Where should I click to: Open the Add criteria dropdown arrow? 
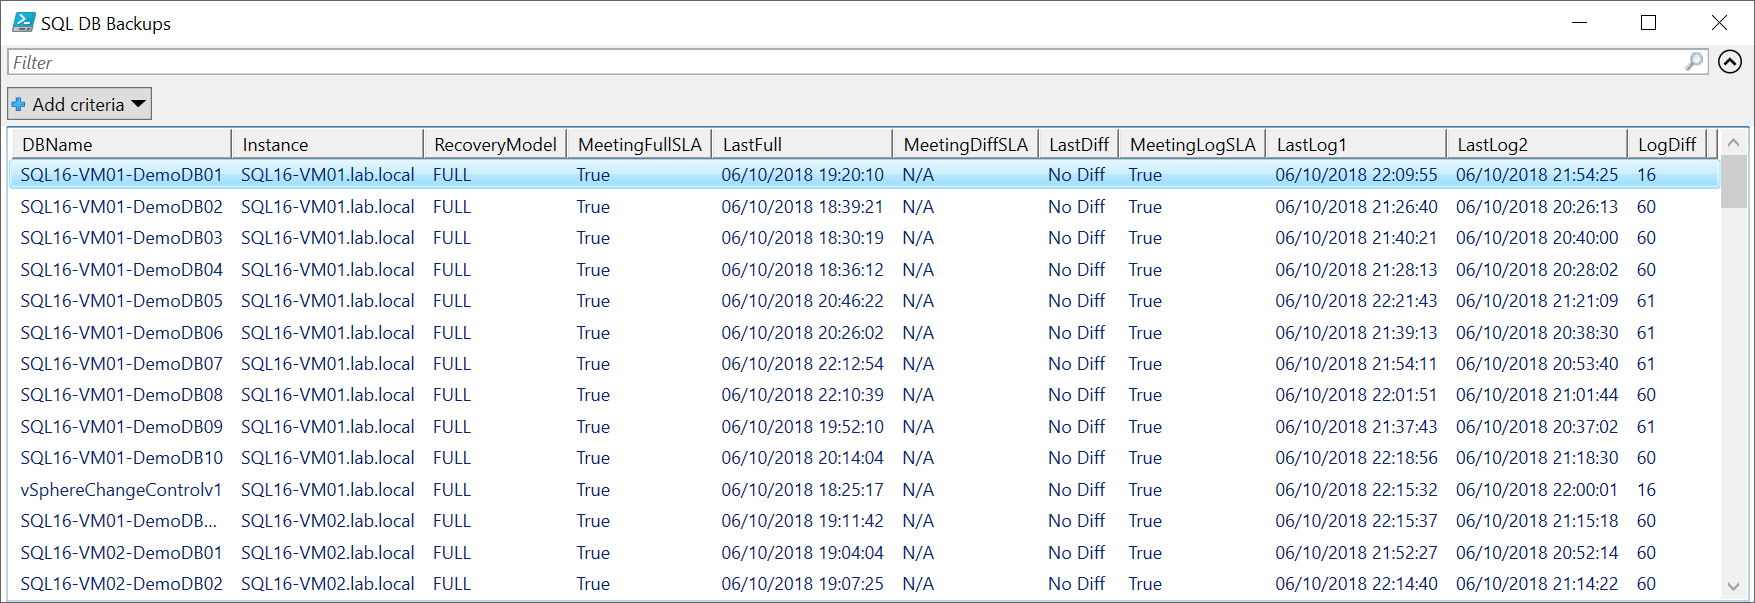click(x=138, y=104)
